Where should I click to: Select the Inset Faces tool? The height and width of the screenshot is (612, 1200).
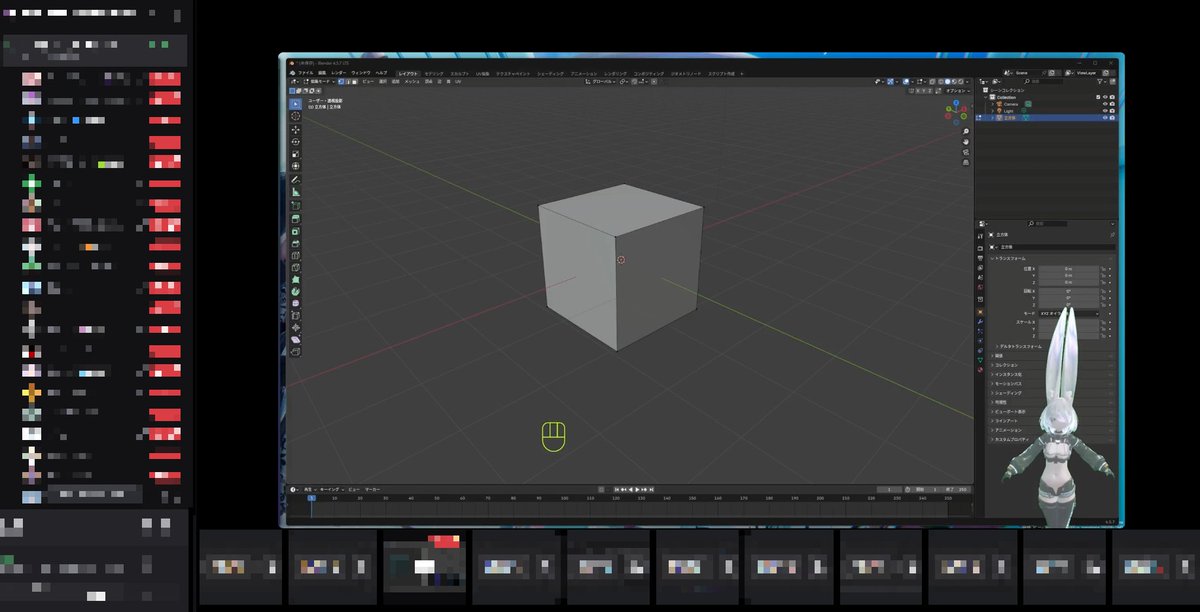pyautogui.click(x=295, y=231)
